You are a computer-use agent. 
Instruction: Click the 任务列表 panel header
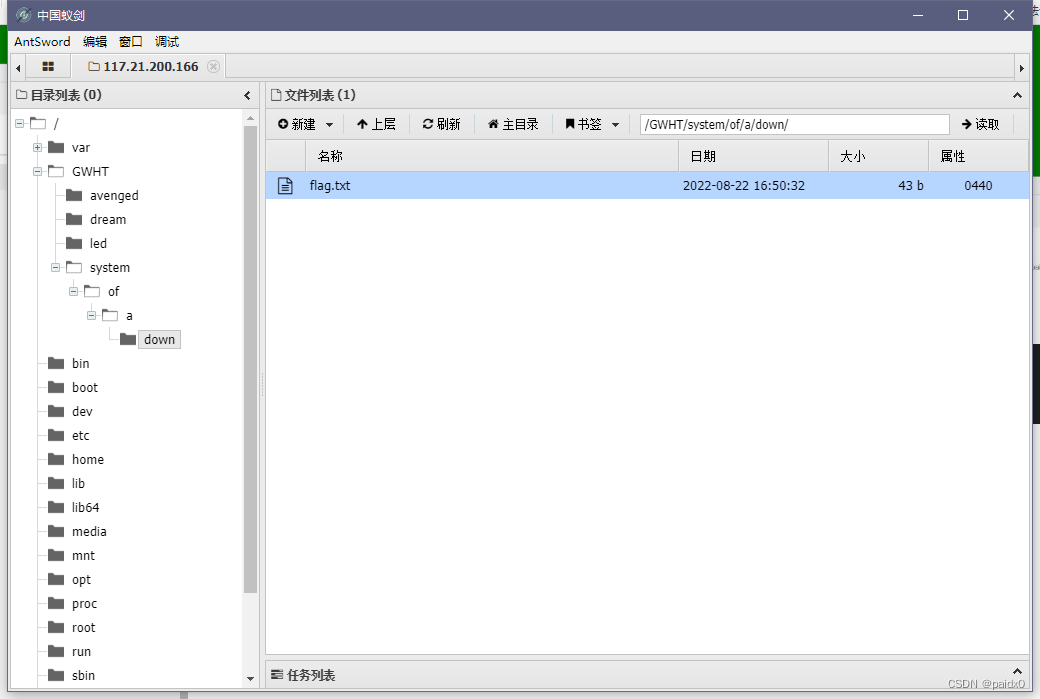[647, 674]
